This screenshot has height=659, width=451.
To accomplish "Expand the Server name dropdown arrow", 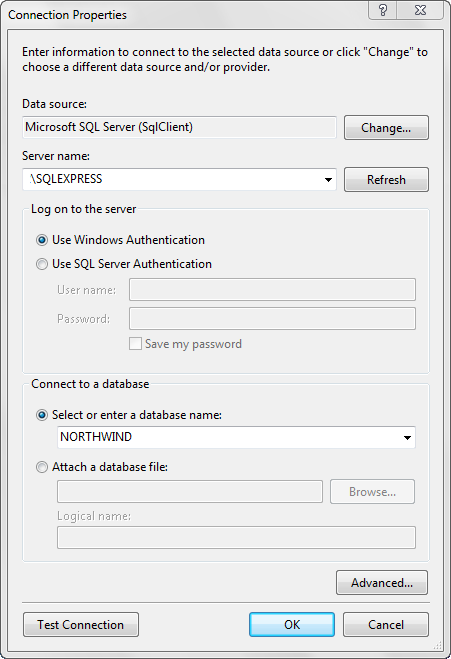I will pos(328,180).
